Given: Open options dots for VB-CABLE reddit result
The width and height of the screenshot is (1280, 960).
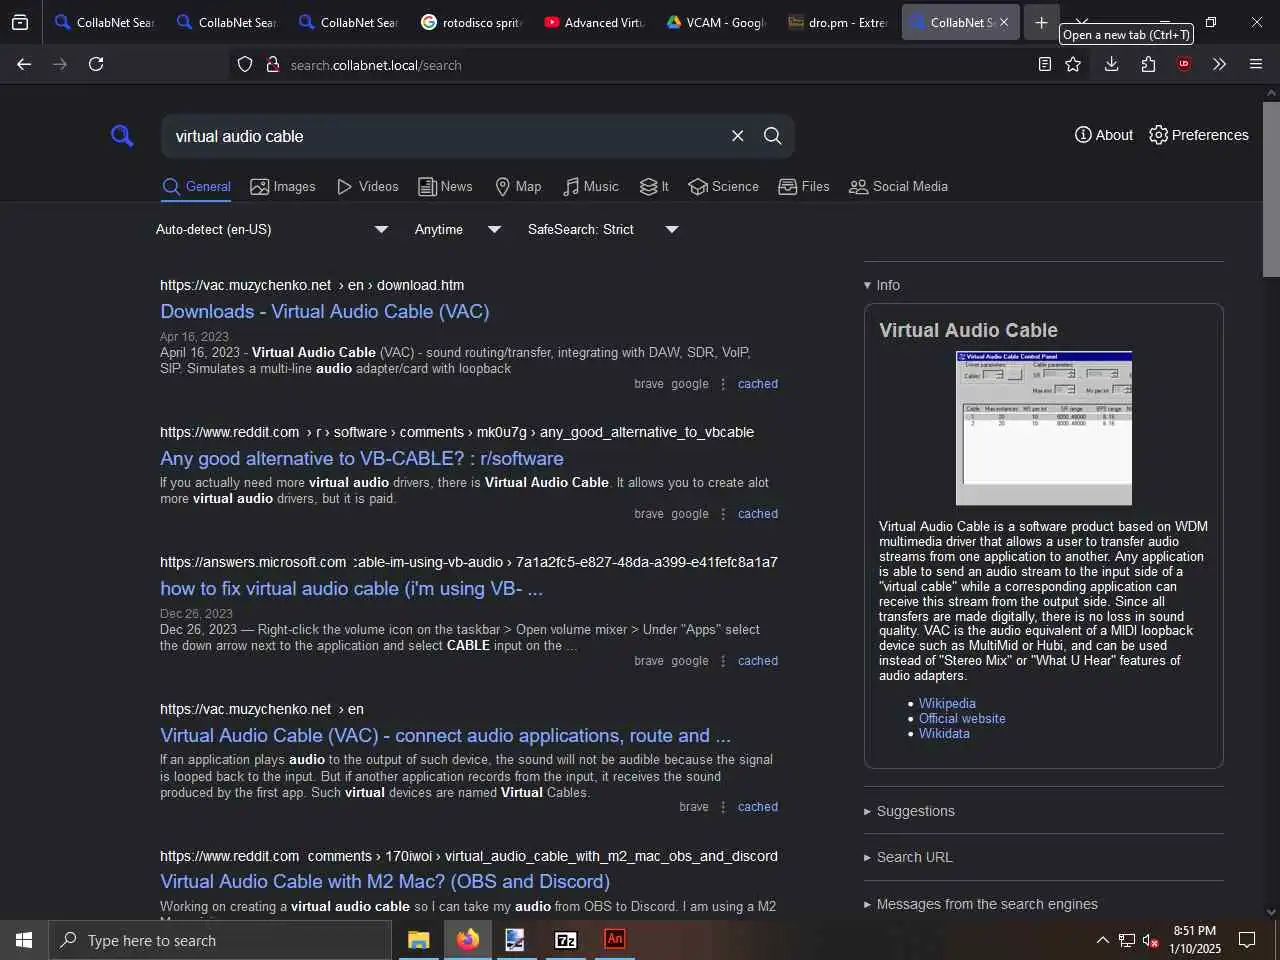Looking at the screenshot, I should pyautogui.click(x=723, y=514).
